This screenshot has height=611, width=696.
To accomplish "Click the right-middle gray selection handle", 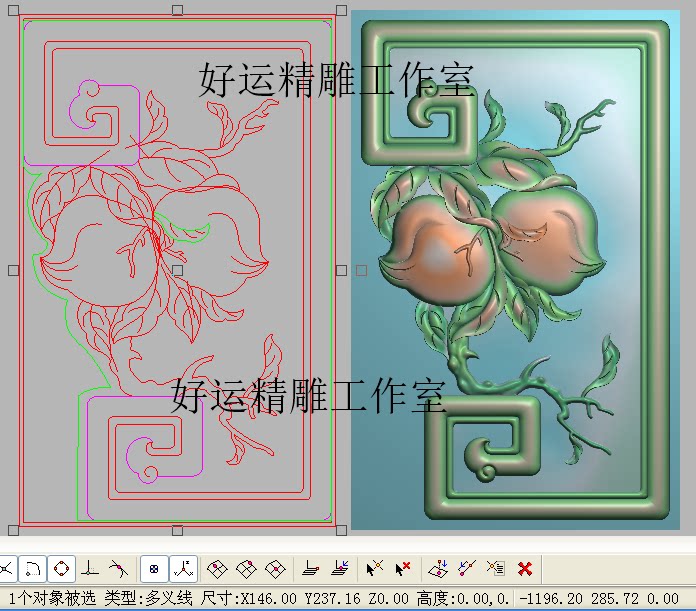I will [341, 270].
